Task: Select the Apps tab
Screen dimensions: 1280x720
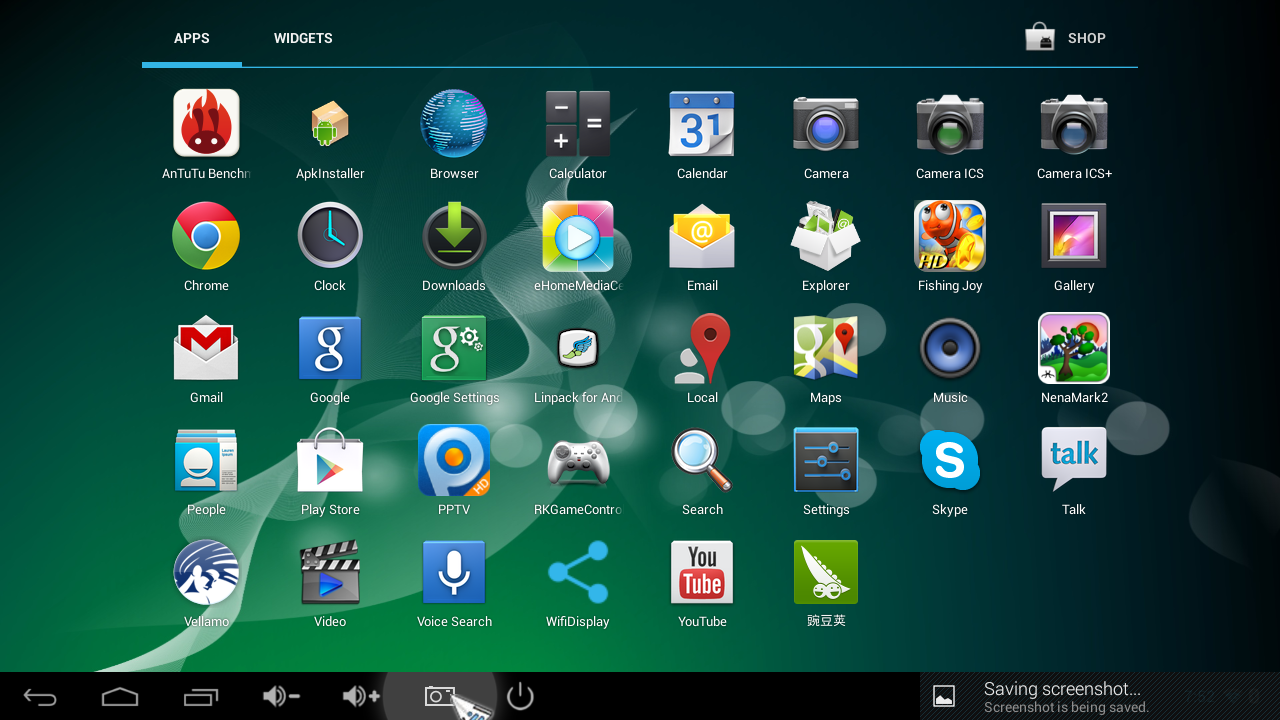Action: coord(192,38)
